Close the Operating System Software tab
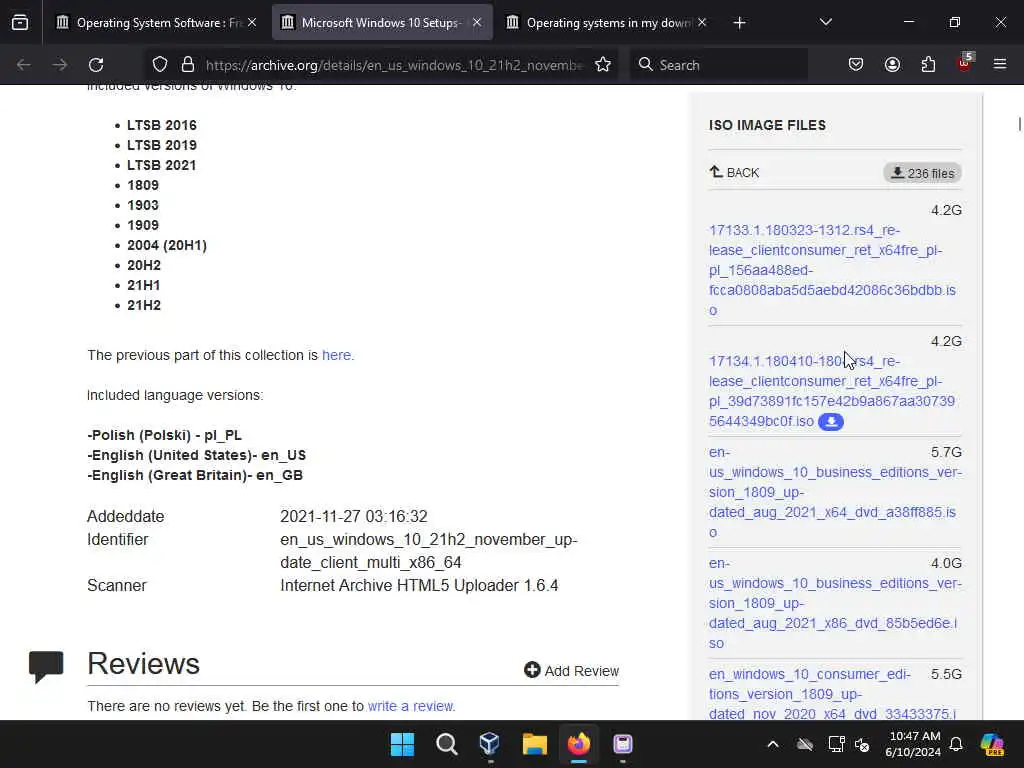The width and height of the screenshot is (1024, 768). (252, 23)
